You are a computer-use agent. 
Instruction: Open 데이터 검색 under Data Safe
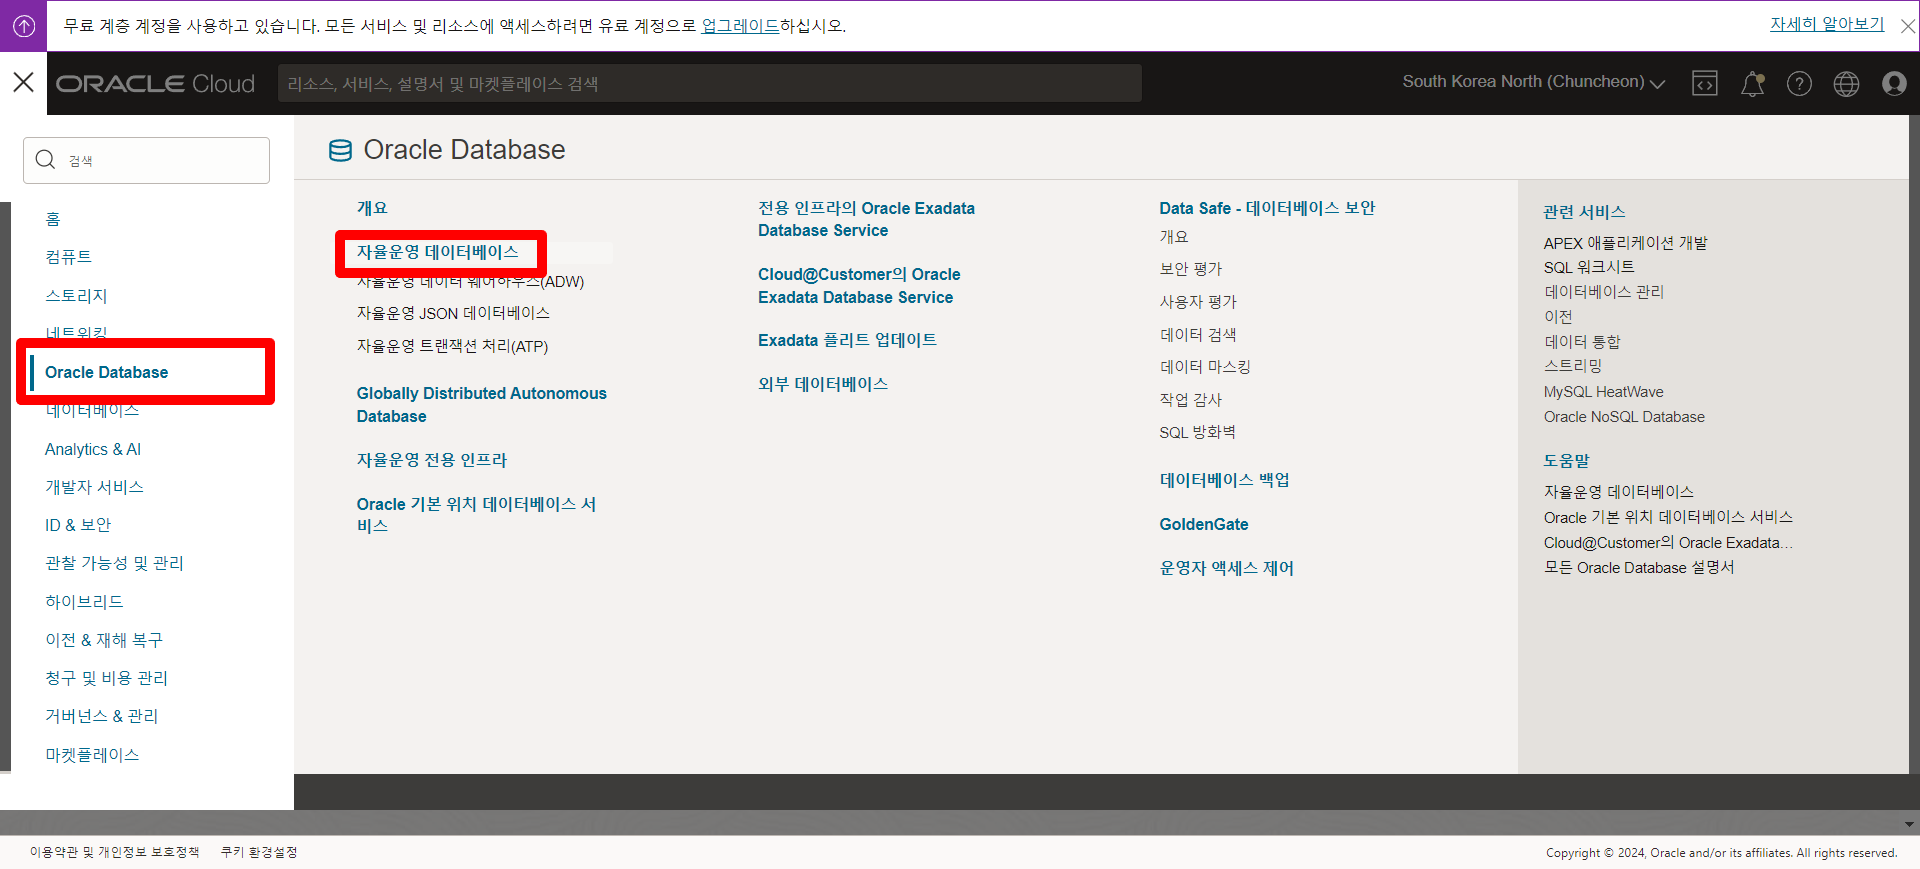[1198, 335]
